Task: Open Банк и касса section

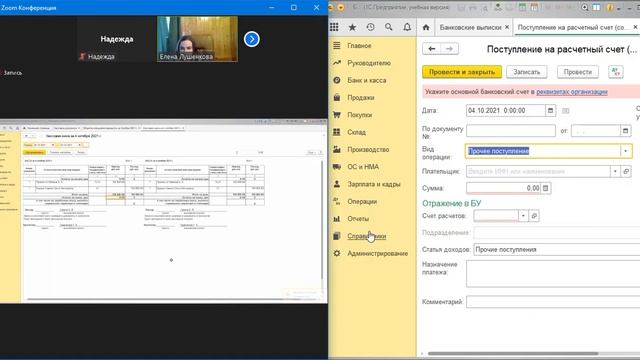Action: click(x=367, y=80)
